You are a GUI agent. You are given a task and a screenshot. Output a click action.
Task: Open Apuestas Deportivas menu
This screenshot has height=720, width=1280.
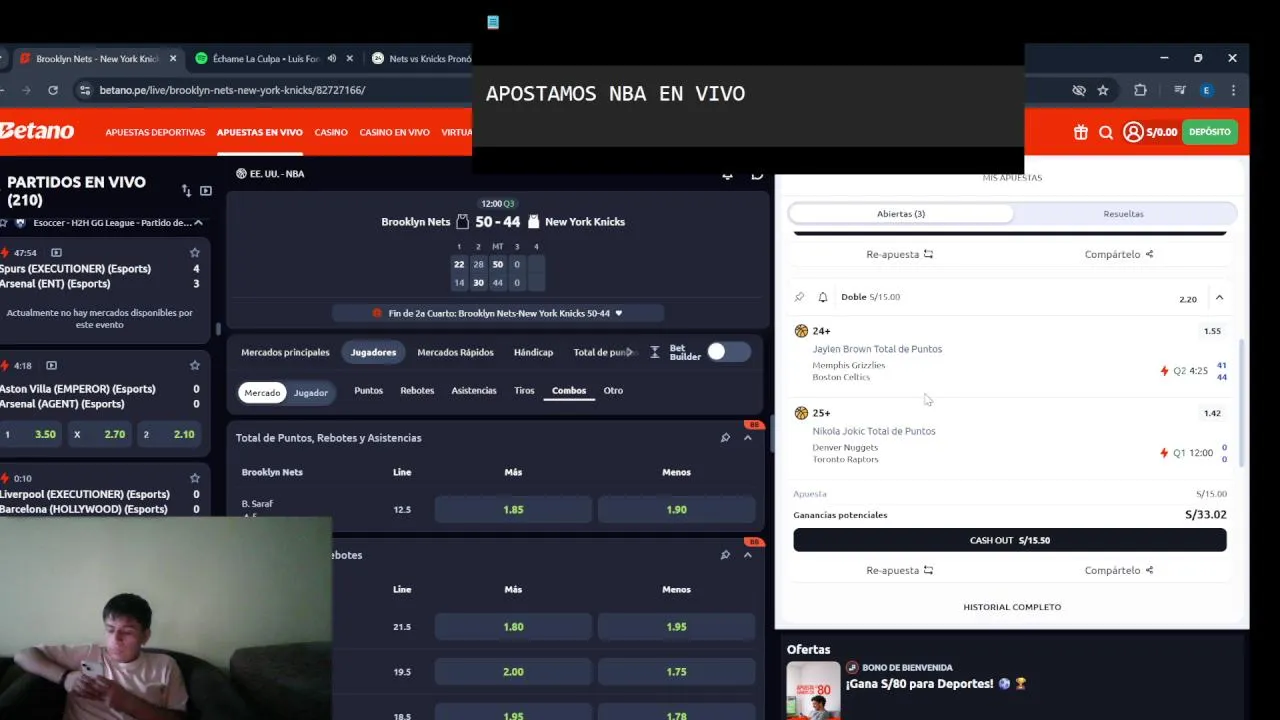point(155,132)
